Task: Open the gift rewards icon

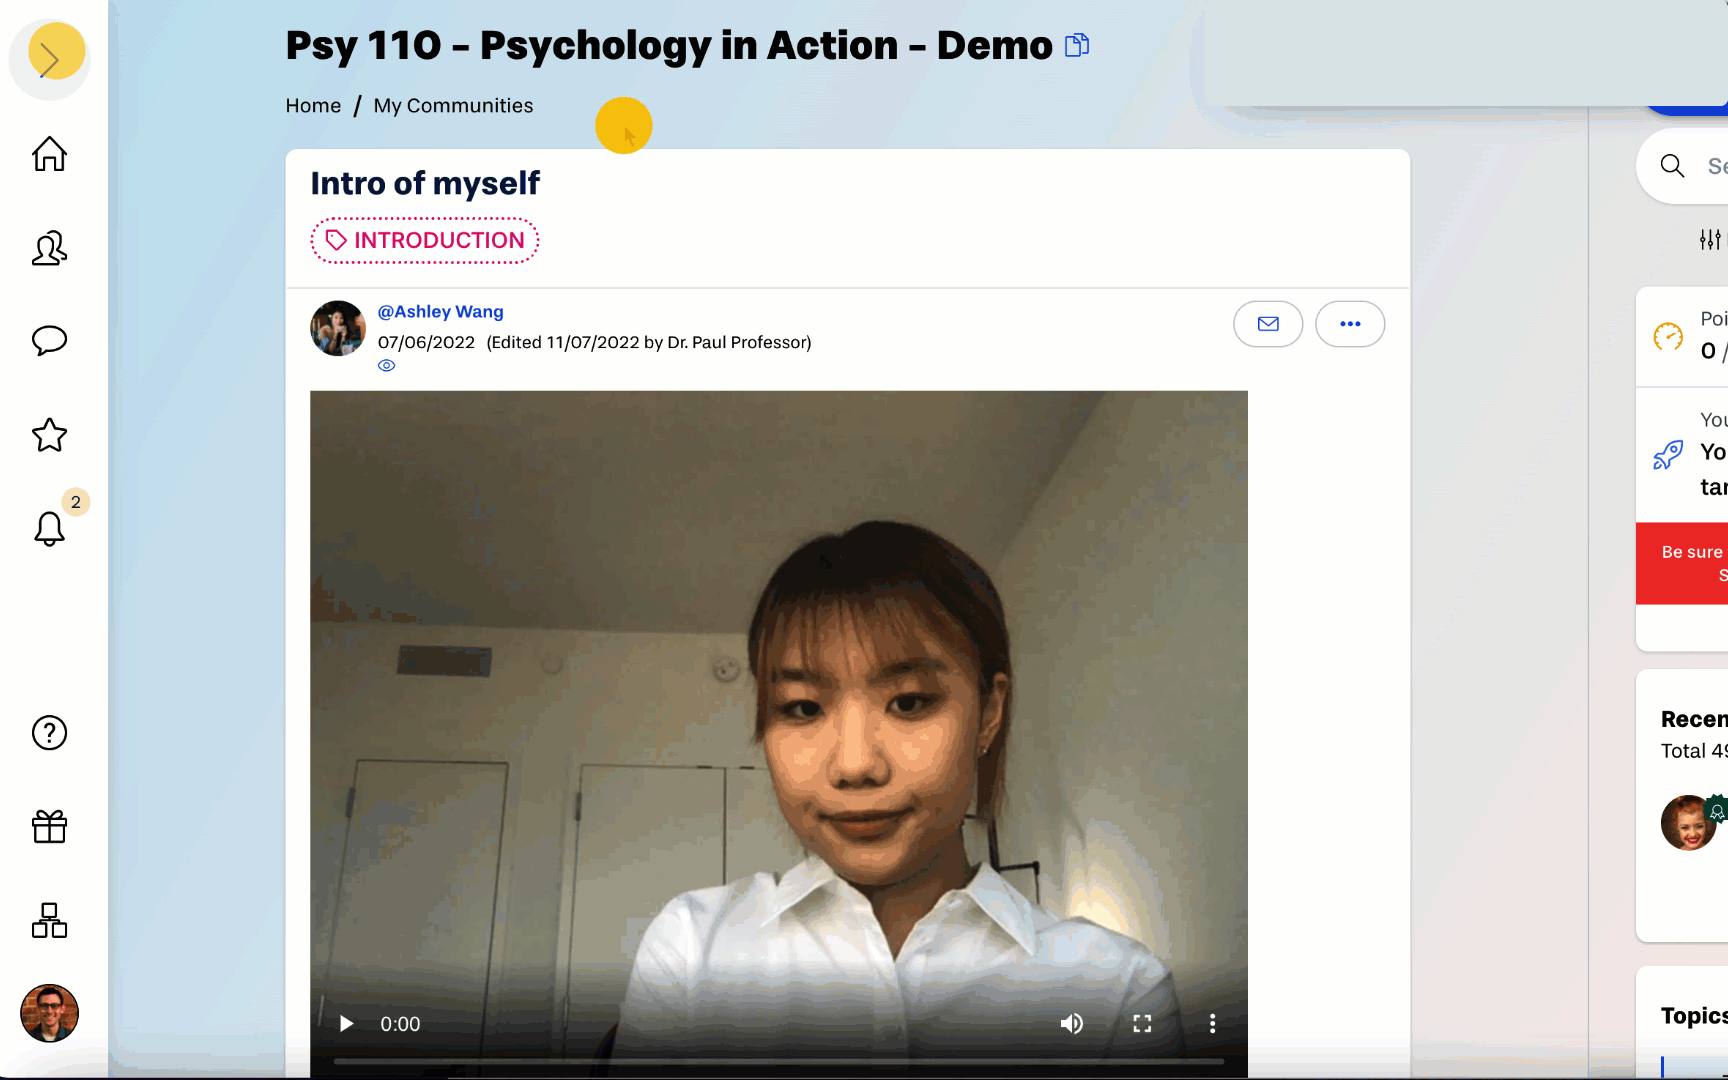Action: 49,827
